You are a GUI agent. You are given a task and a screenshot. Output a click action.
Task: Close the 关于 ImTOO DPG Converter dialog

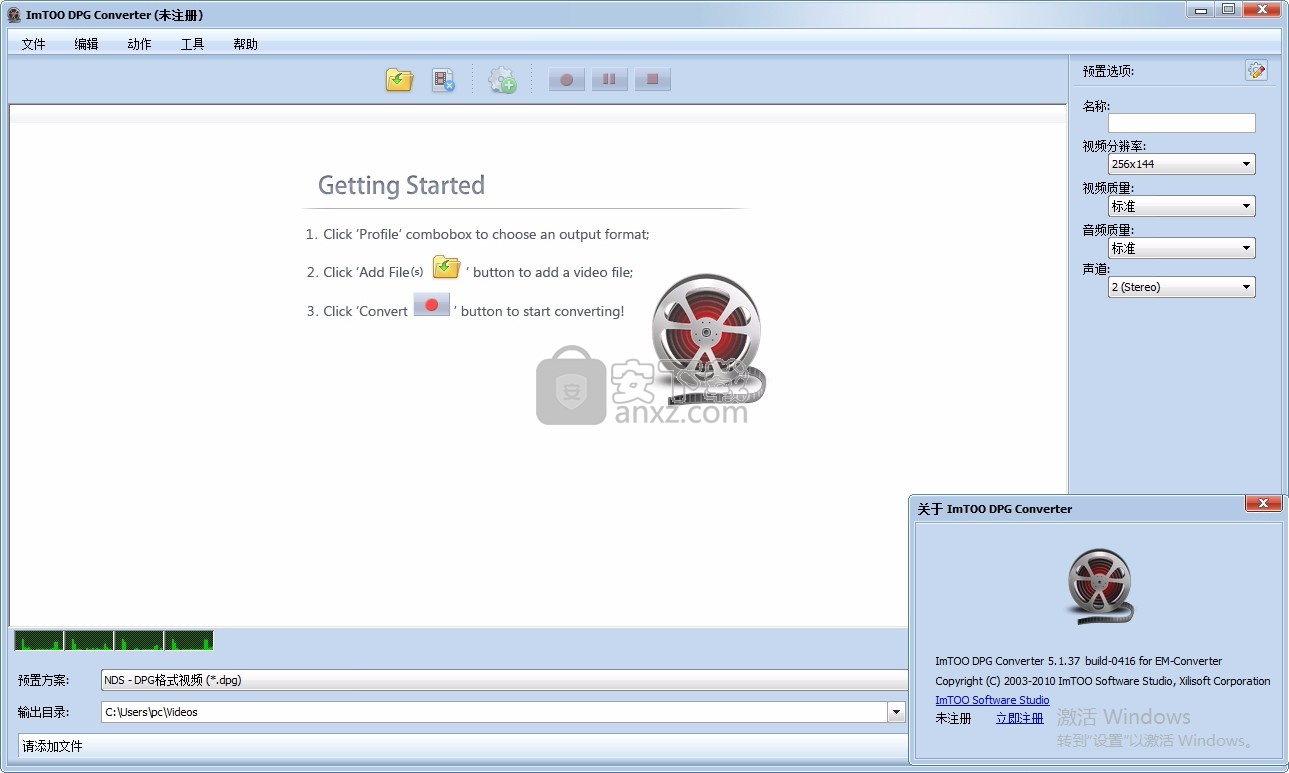[x=1264, y=504]
